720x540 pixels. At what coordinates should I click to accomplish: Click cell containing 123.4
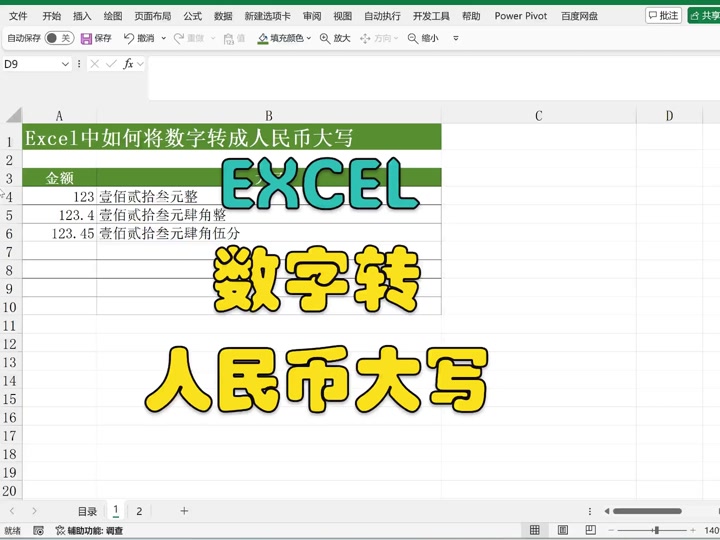(x=59, y=215)
